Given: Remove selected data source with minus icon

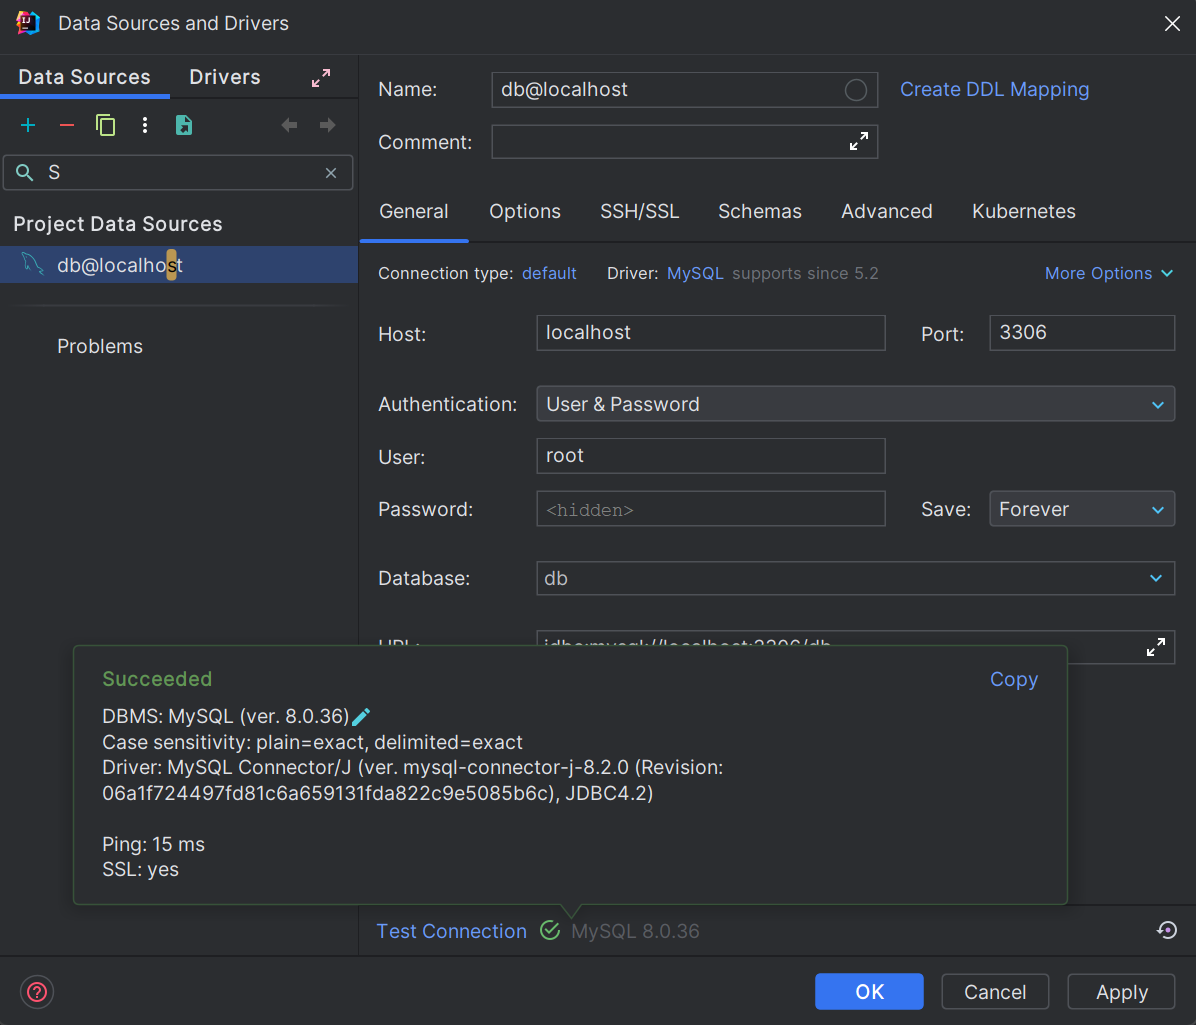Looking at the screenshot, I should [x=67, y=125].
